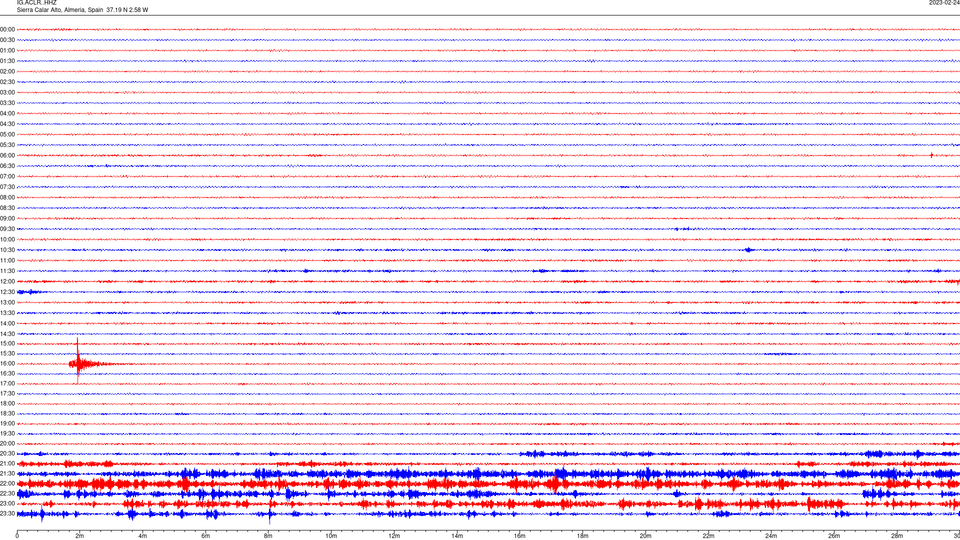The height and width of the screenshot is (540, 960).
Task: Click the 20m tick label on time axis
Action: (645, 536)
